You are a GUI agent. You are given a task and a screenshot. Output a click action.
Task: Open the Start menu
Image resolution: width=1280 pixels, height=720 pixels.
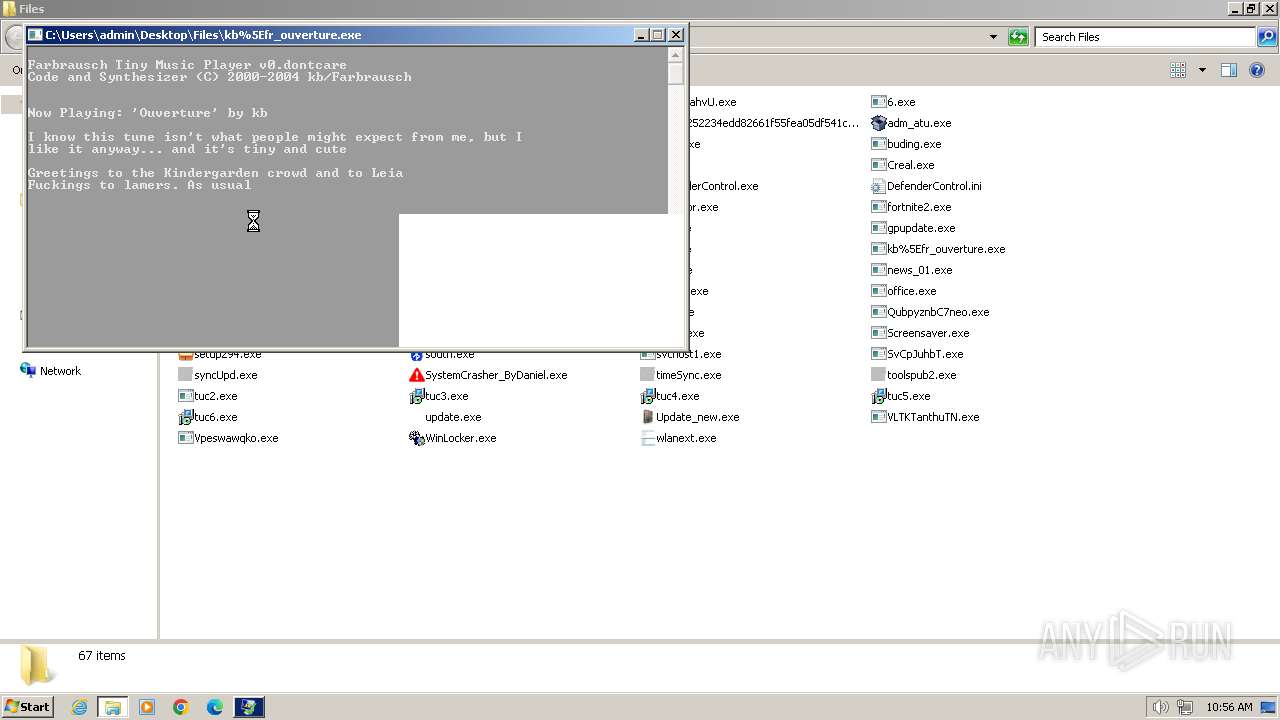click(27, 707)
